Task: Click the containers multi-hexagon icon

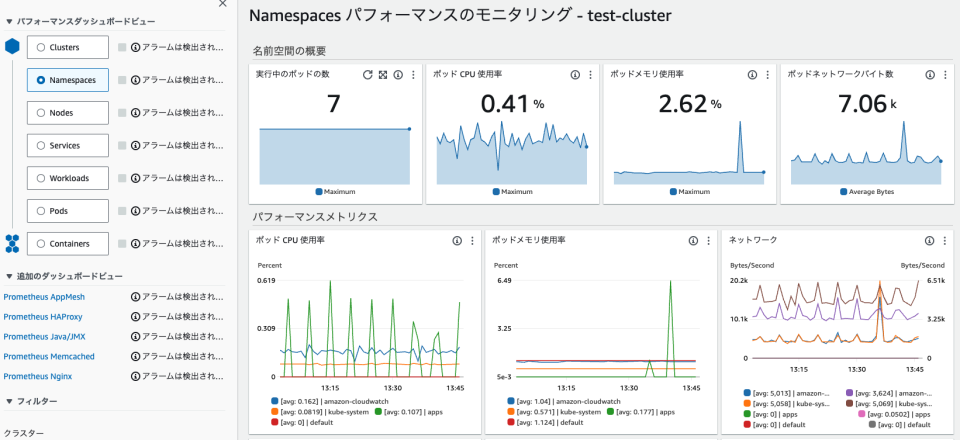Action: [x=12, y=244]
